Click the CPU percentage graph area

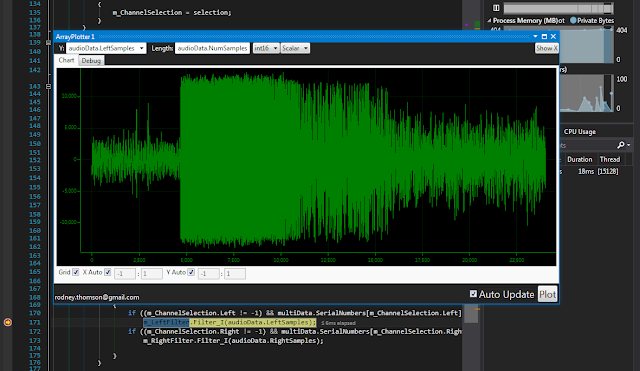(587, 93)
